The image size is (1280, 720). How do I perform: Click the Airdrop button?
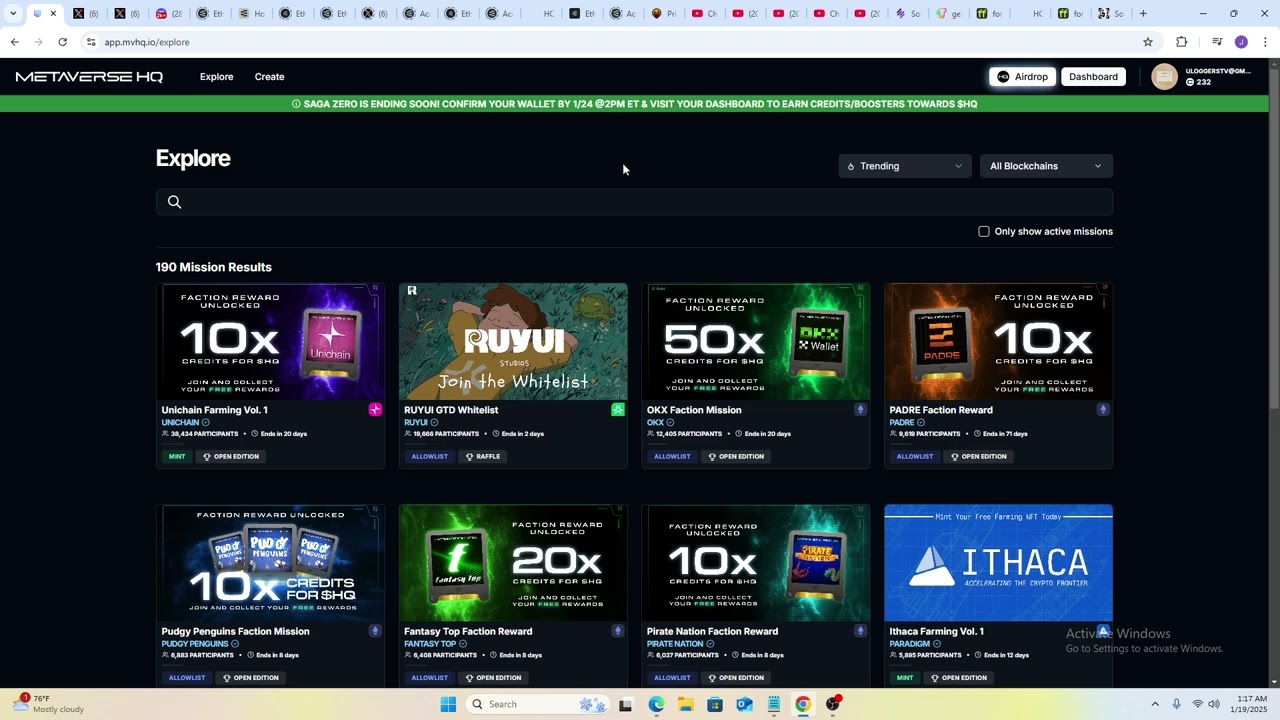(x=1022, y=77)
